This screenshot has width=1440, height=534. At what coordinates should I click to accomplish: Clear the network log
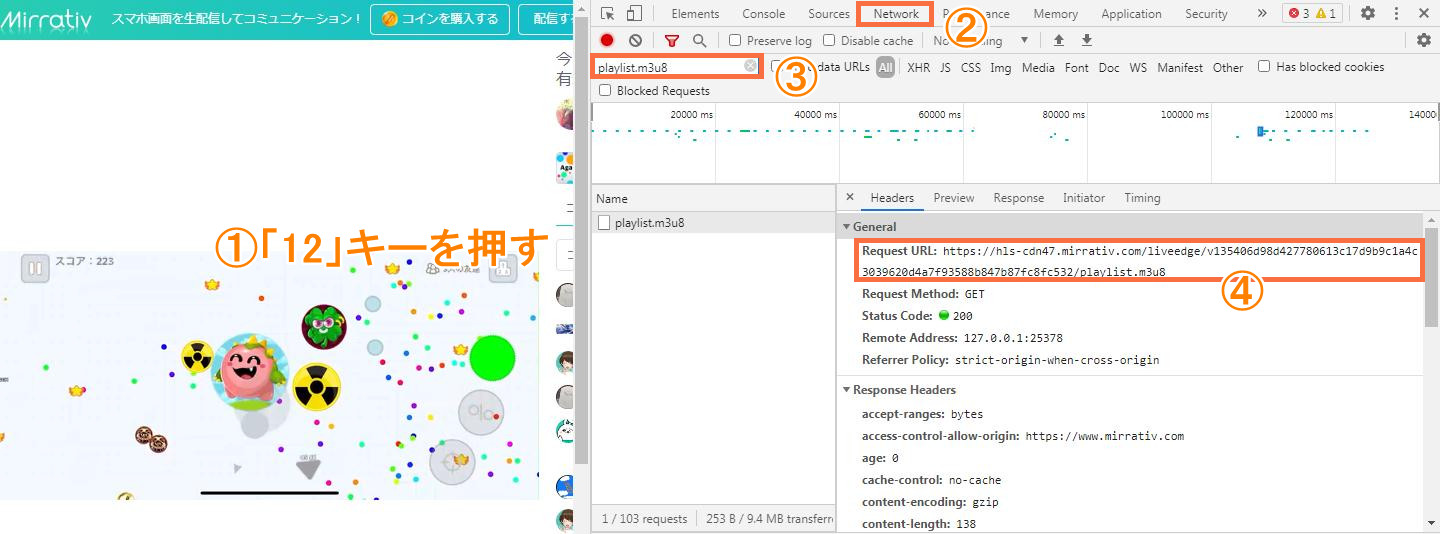click(x=635, y=41)
